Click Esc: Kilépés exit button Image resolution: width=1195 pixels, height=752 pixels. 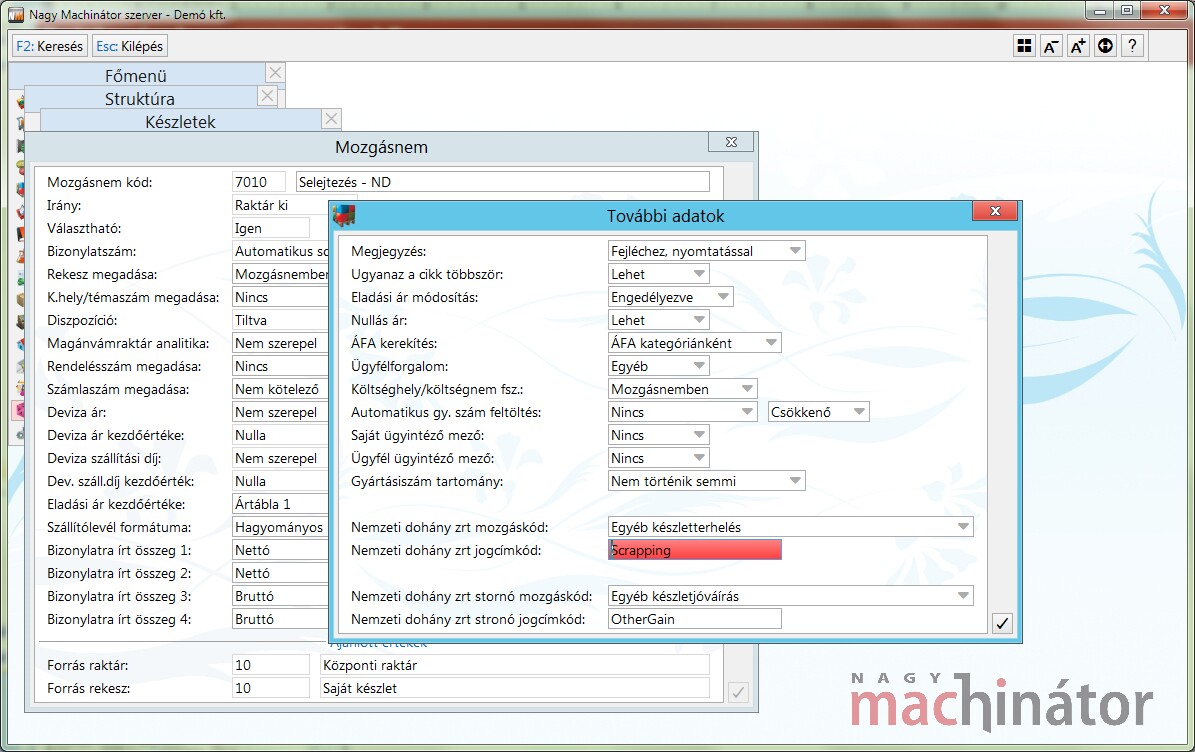click(x=130, y=46)
